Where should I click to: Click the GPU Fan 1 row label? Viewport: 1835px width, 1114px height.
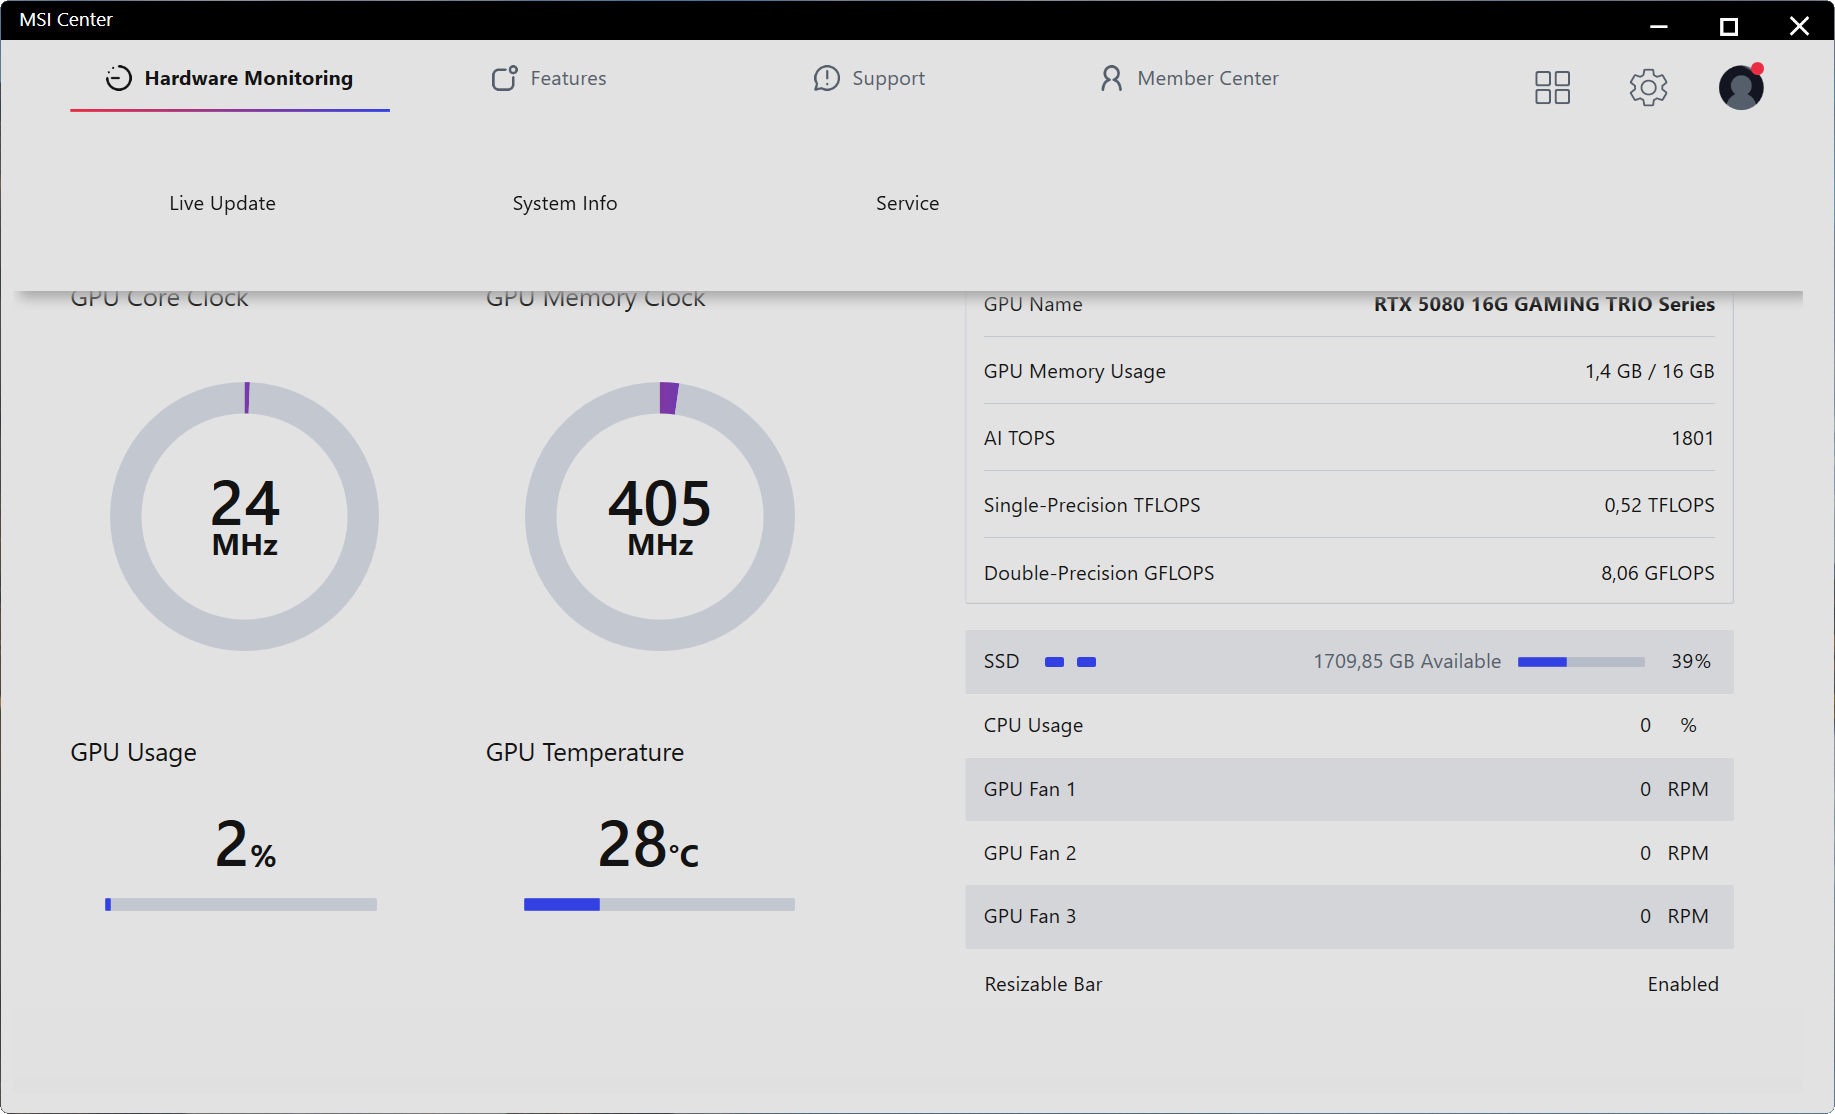click(x=1030, y=789)
